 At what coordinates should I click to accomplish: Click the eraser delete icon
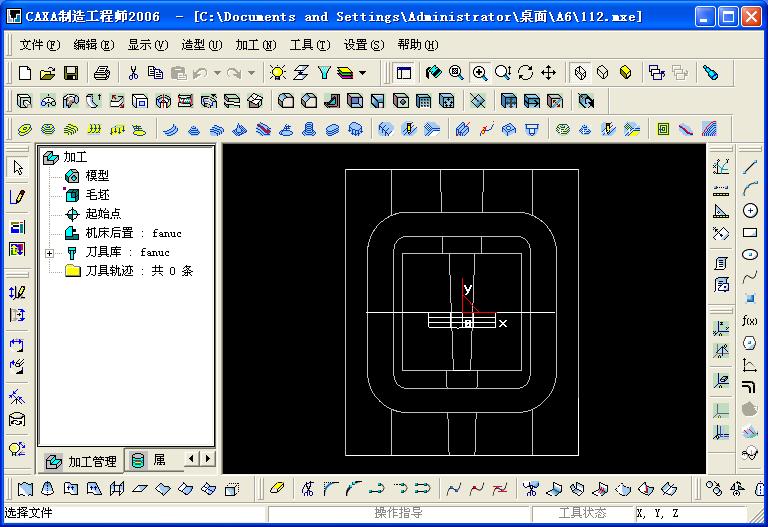point(277,488)
